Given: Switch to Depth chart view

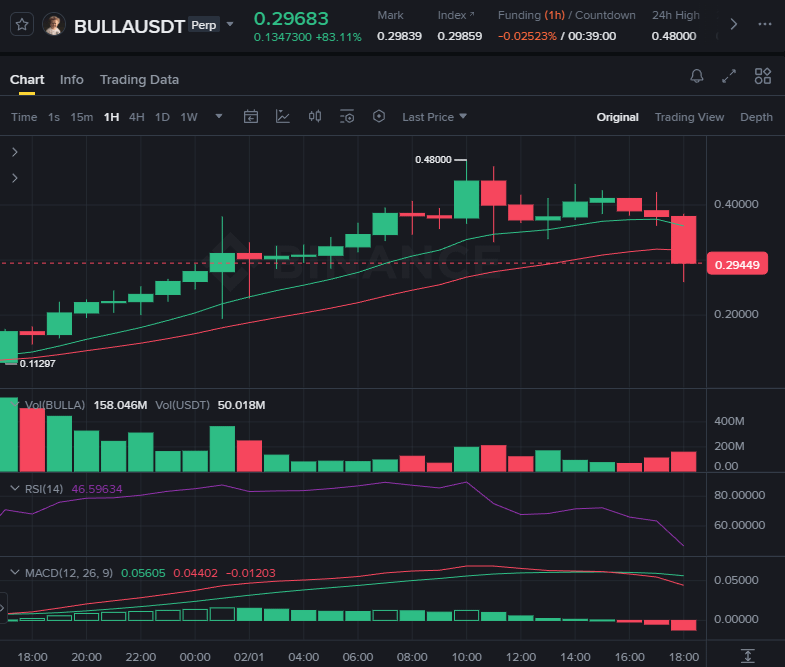Looking at the screenshot, I should [x=756, y=117].
